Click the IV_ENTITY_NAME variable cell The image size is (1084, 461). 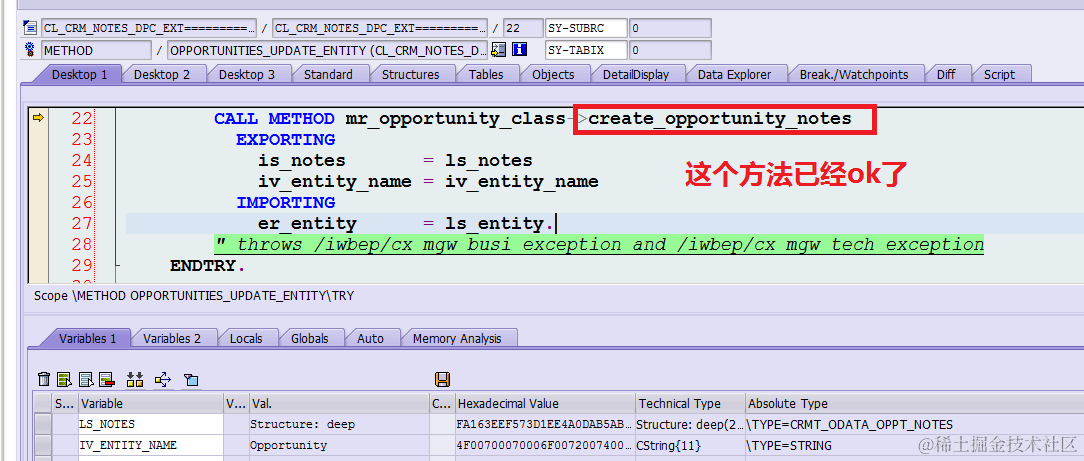(151, 445)
